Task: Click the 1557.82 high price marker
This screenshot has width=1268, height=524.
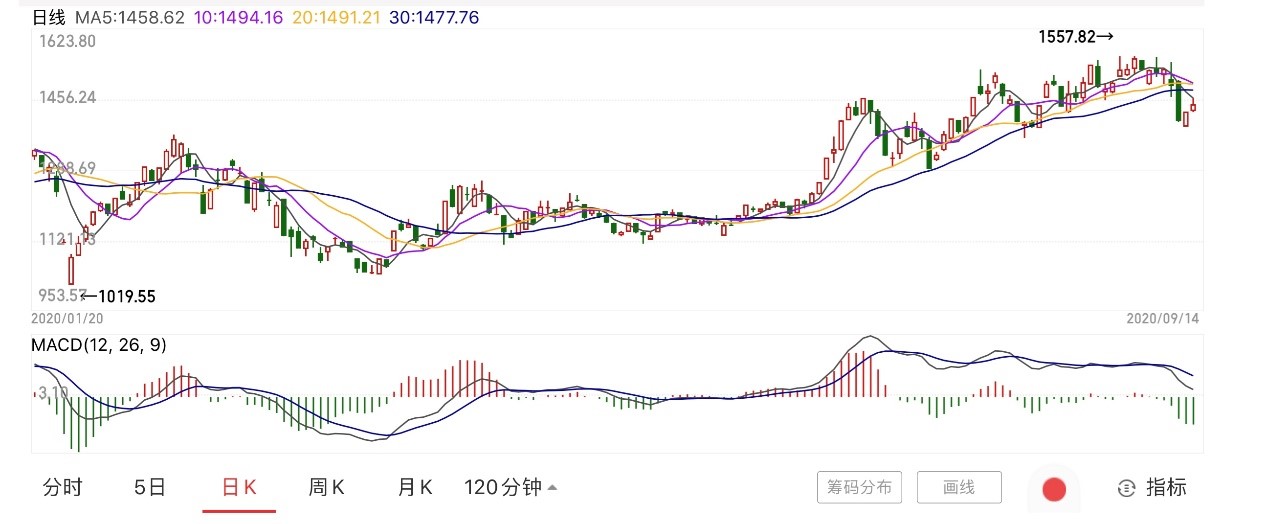Action: point(1076,37)
